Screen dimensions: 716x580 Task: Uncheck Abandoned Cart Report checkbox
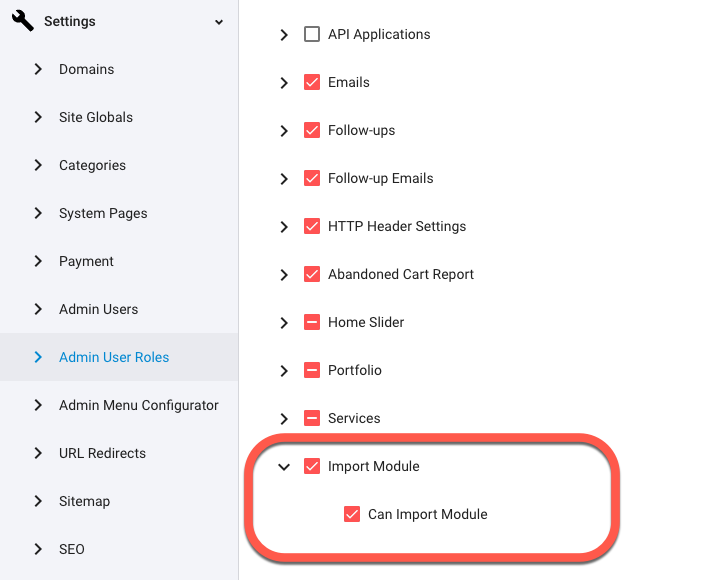[312, 274]
